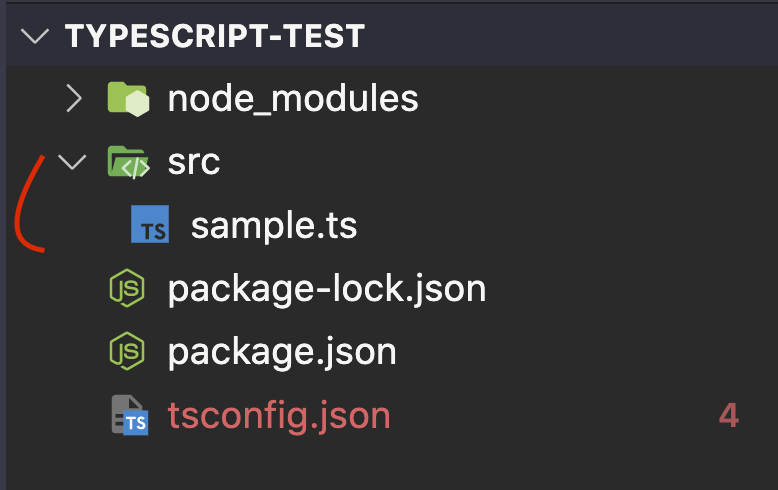Click the TypeScript icon beside sample.ts
The image size is (778, 490).
point(150,224)
